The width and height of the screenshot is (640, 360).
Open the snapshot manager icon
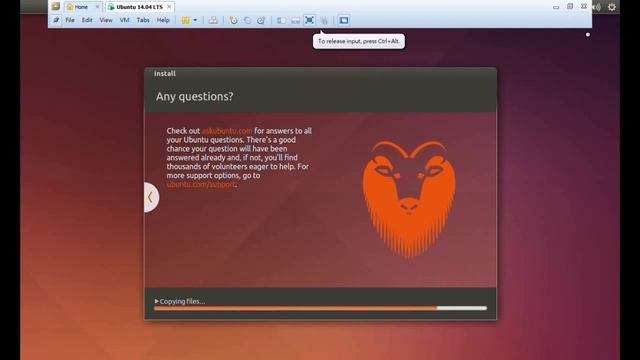pyautogui.click(x=261, y=20)
